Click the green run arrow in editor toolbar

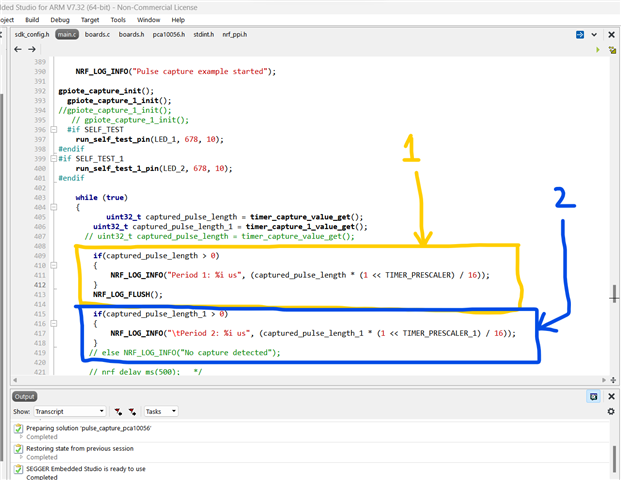click(598, 50)
